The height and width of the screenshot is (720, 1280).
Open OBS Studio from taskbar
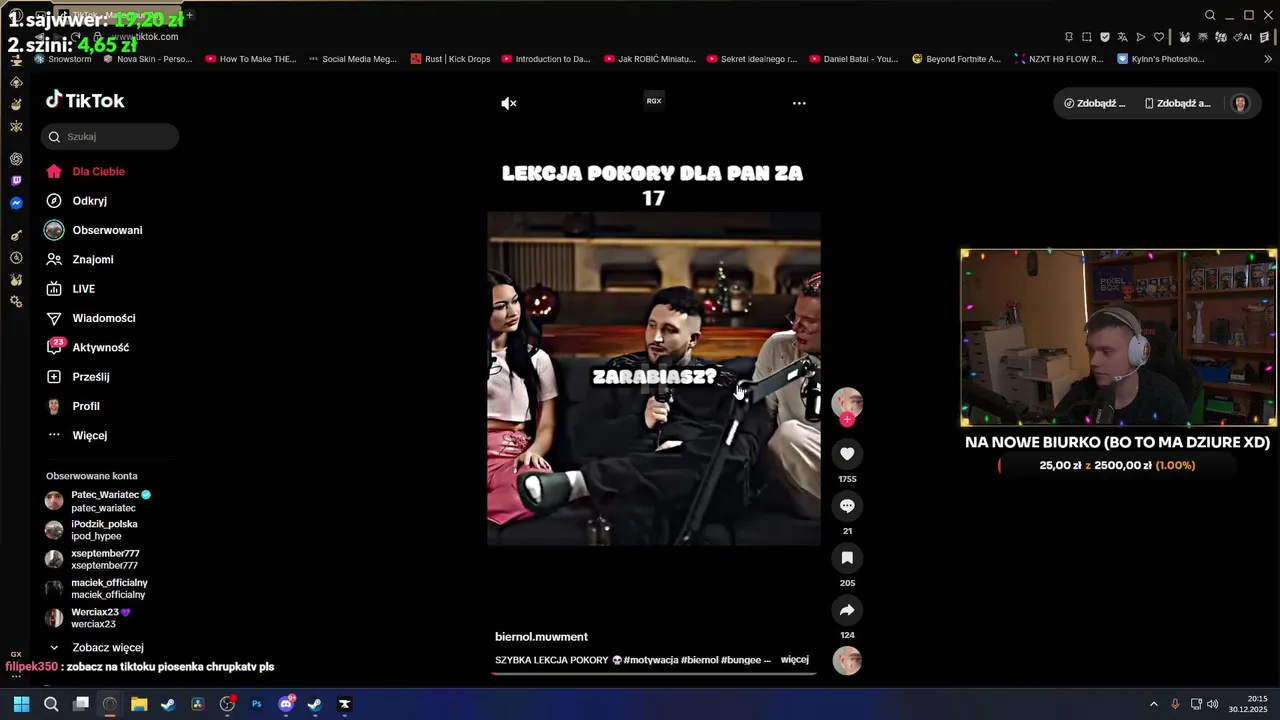[227, 704]
